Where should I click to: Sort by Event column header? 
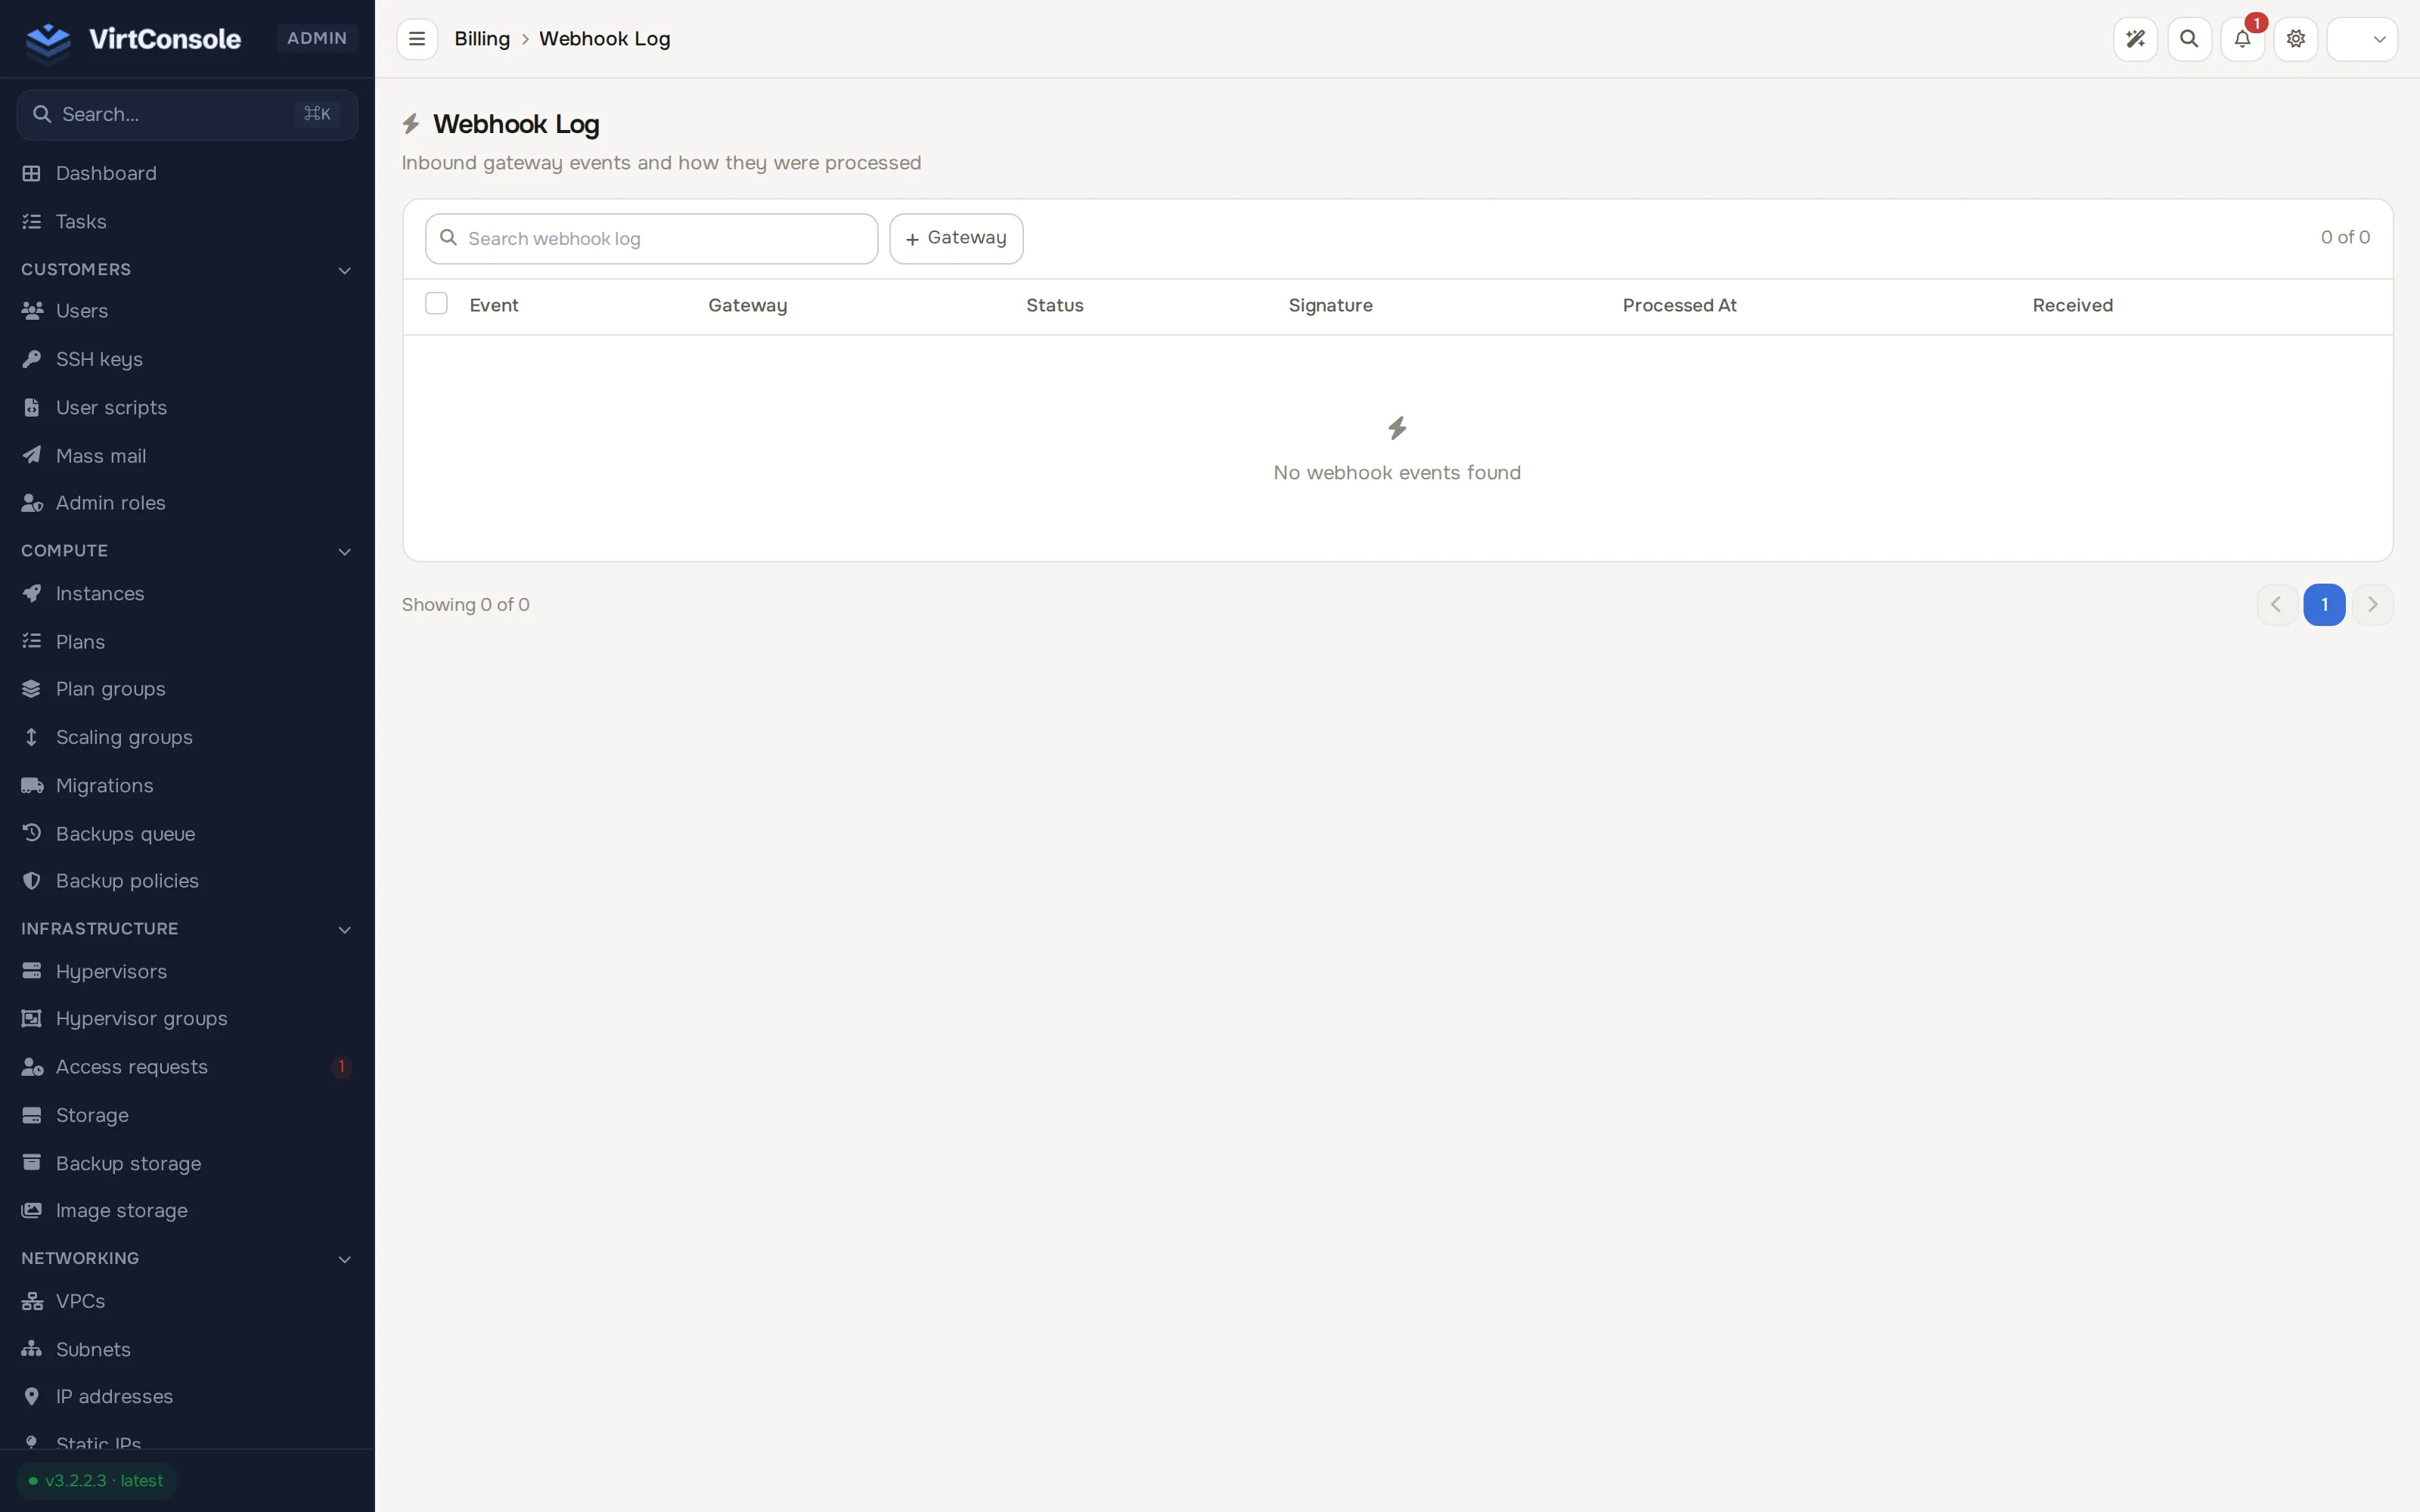pos(494,305)
